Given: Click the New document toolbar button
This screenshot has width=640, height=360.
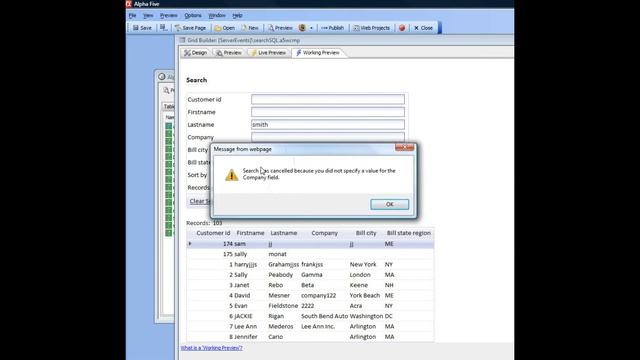Looking at the screenshot, I should point(250,28).
